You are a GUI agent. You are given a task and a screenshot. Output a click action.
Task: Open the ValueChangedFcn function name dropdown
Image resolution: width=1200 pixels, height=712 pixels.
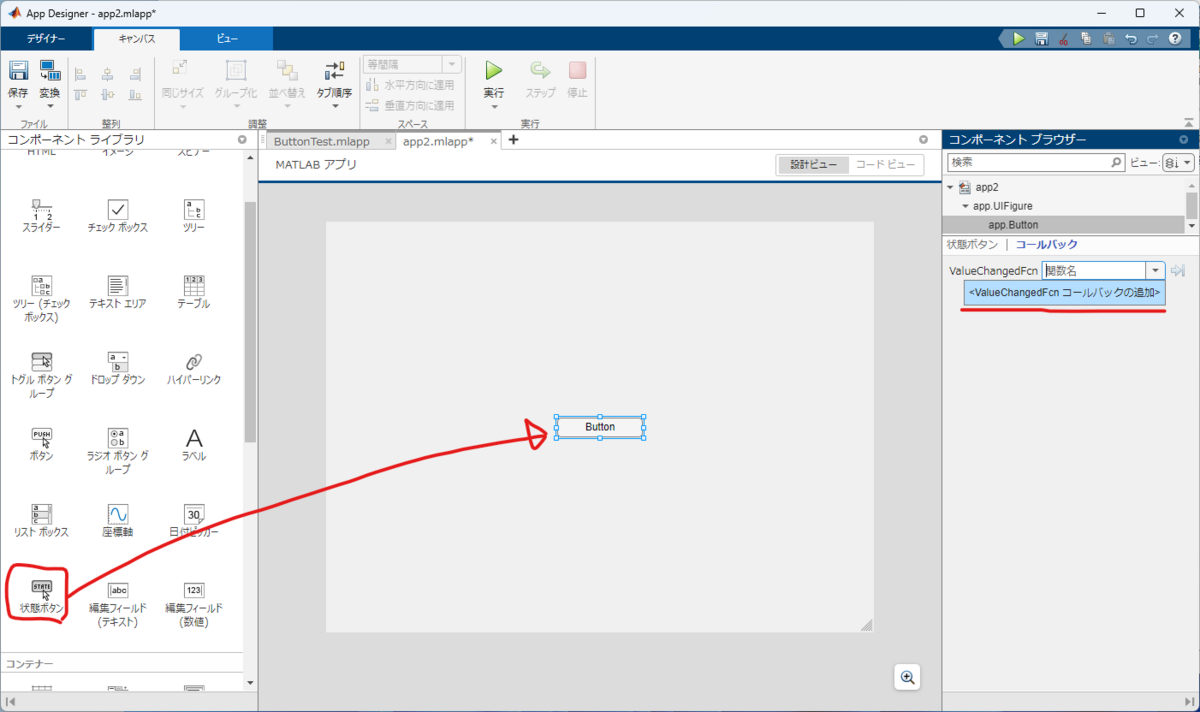pos(1156,270)
